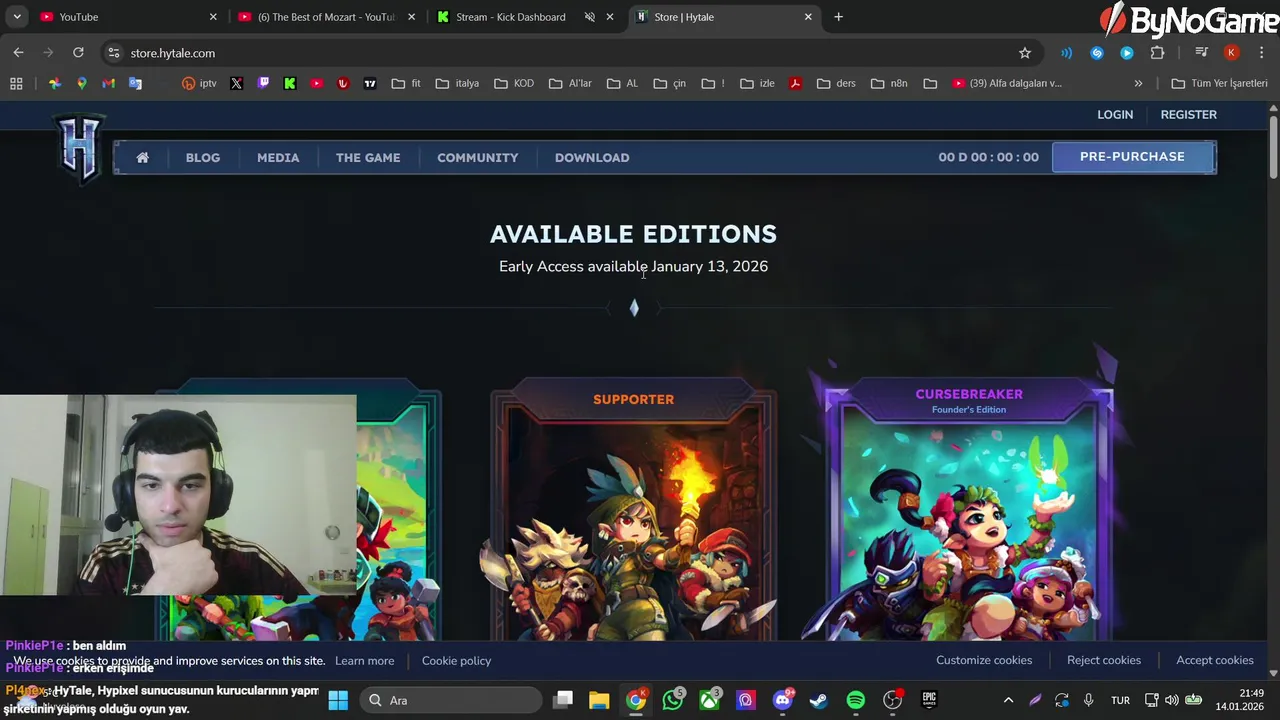Select the Supporter edition card

click(633, 510)
